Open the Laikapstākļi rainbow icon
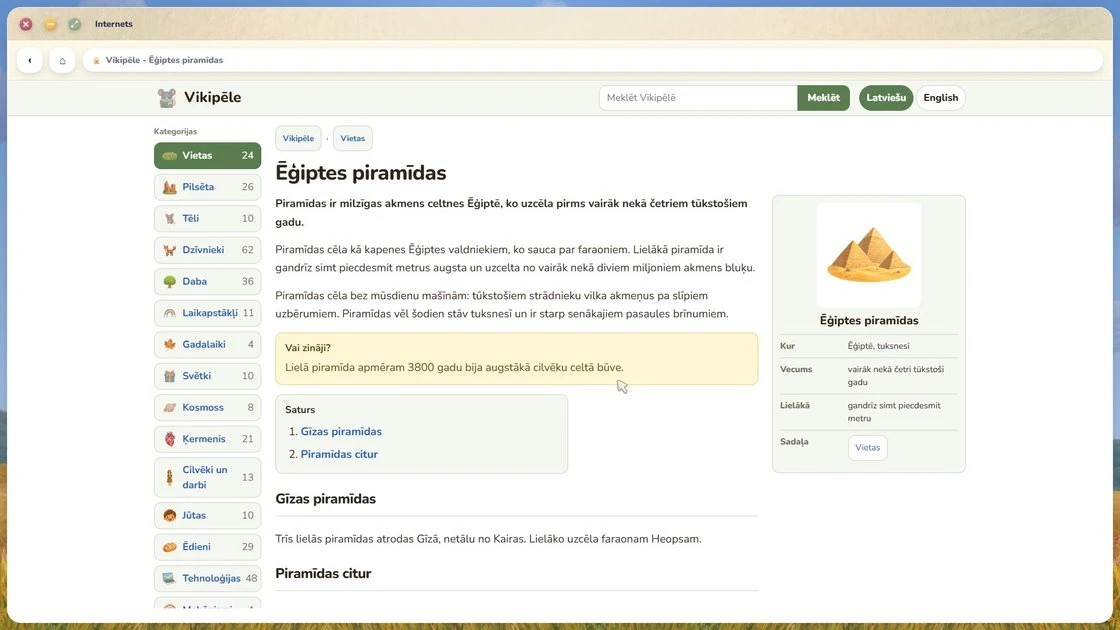Screen dimensions: 1120x630 169,313
